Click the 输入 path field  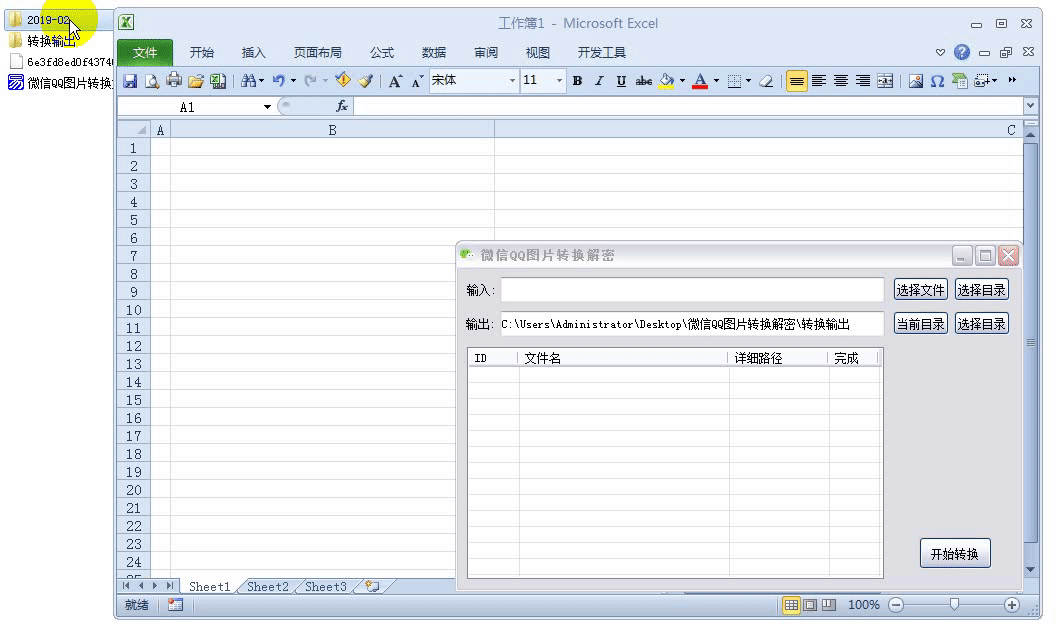692,290
